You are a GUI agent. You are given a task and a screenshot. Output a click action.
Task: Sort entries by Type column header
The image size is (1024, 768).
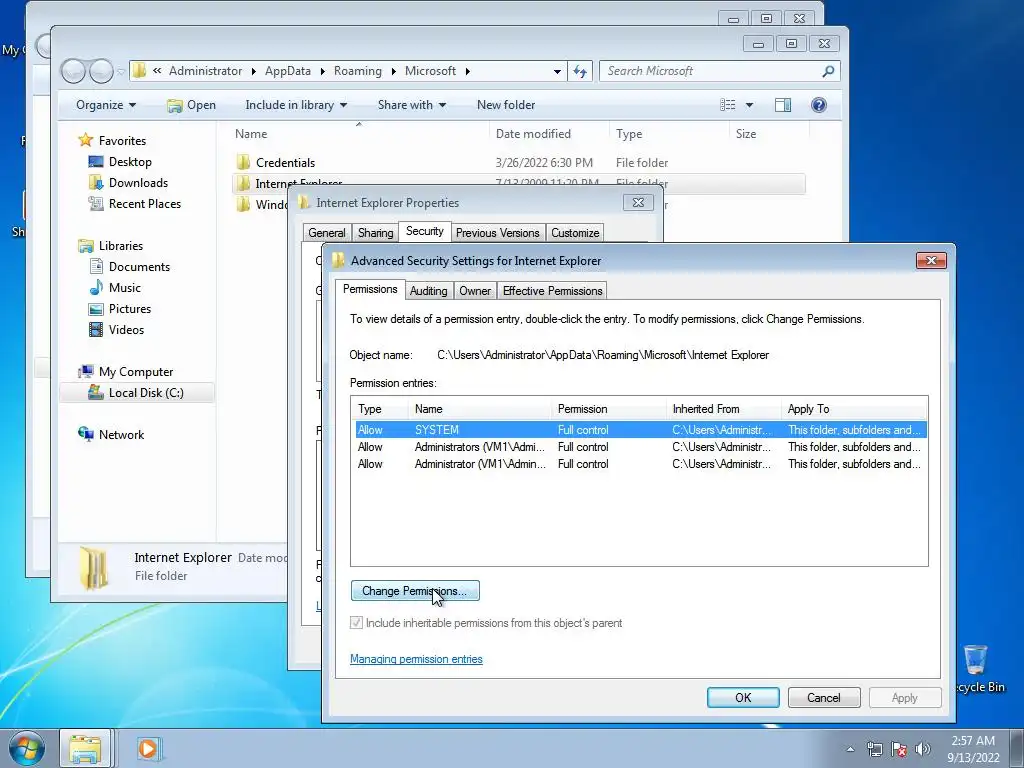coord(379,409)
